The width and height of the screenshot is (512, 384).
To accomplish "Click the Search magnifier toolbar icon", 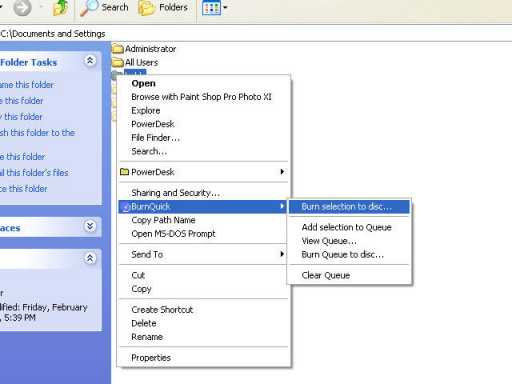I will point(88,7).
